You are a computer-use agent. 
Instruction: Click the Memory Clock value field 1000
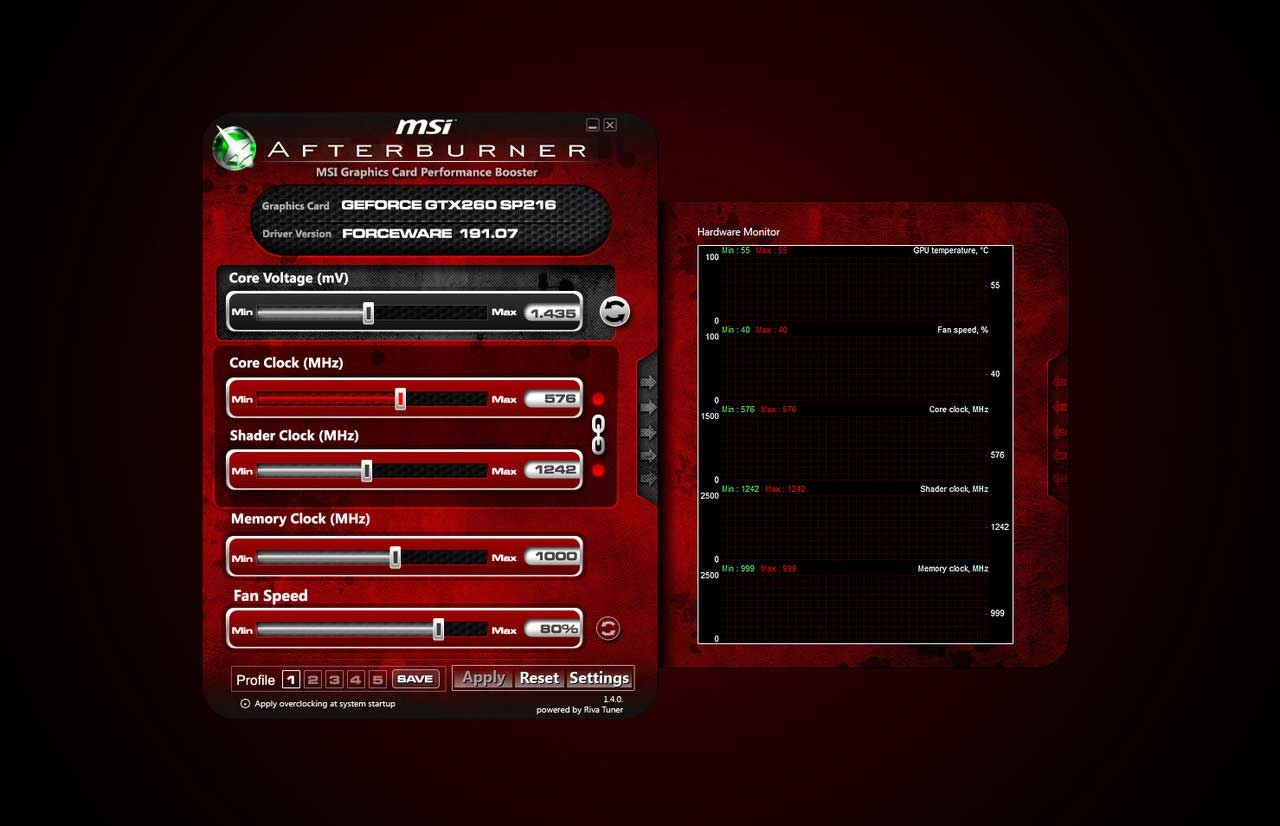click(x=552, y=557)
